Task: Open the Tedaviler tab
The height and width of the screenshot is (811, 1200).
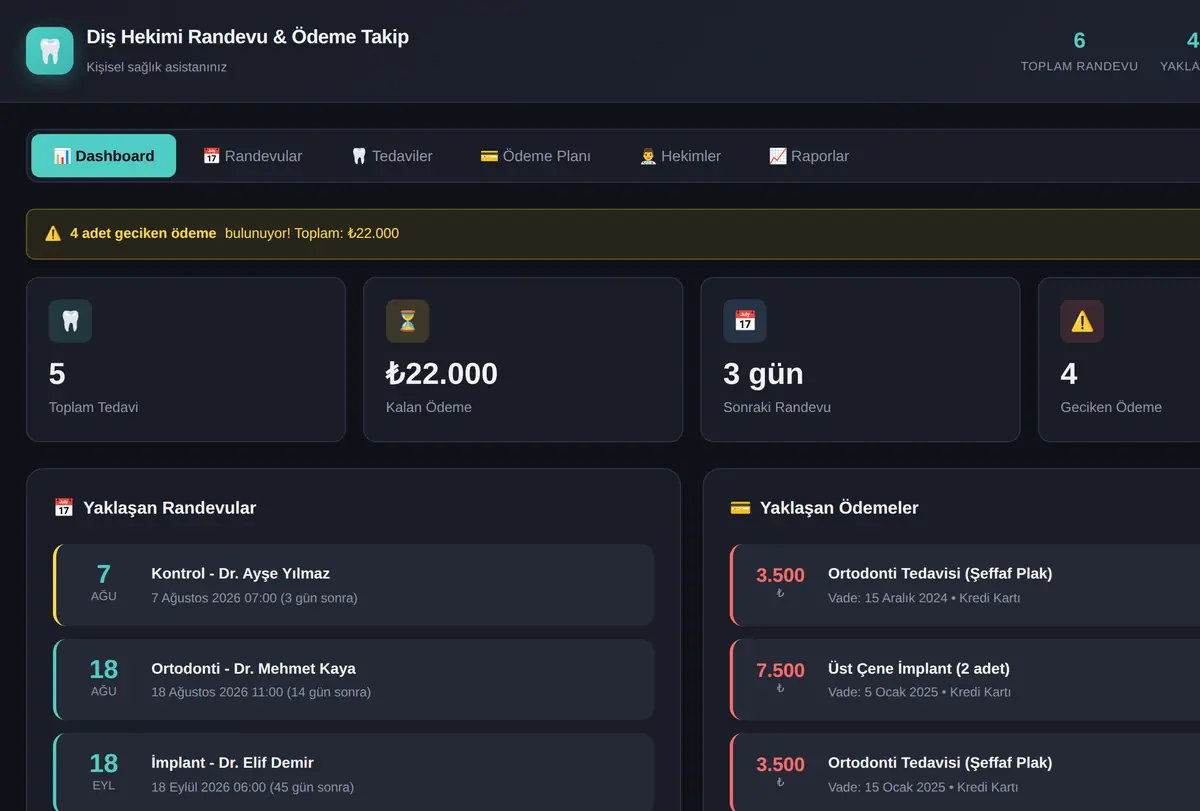Action: pos(392,156)
